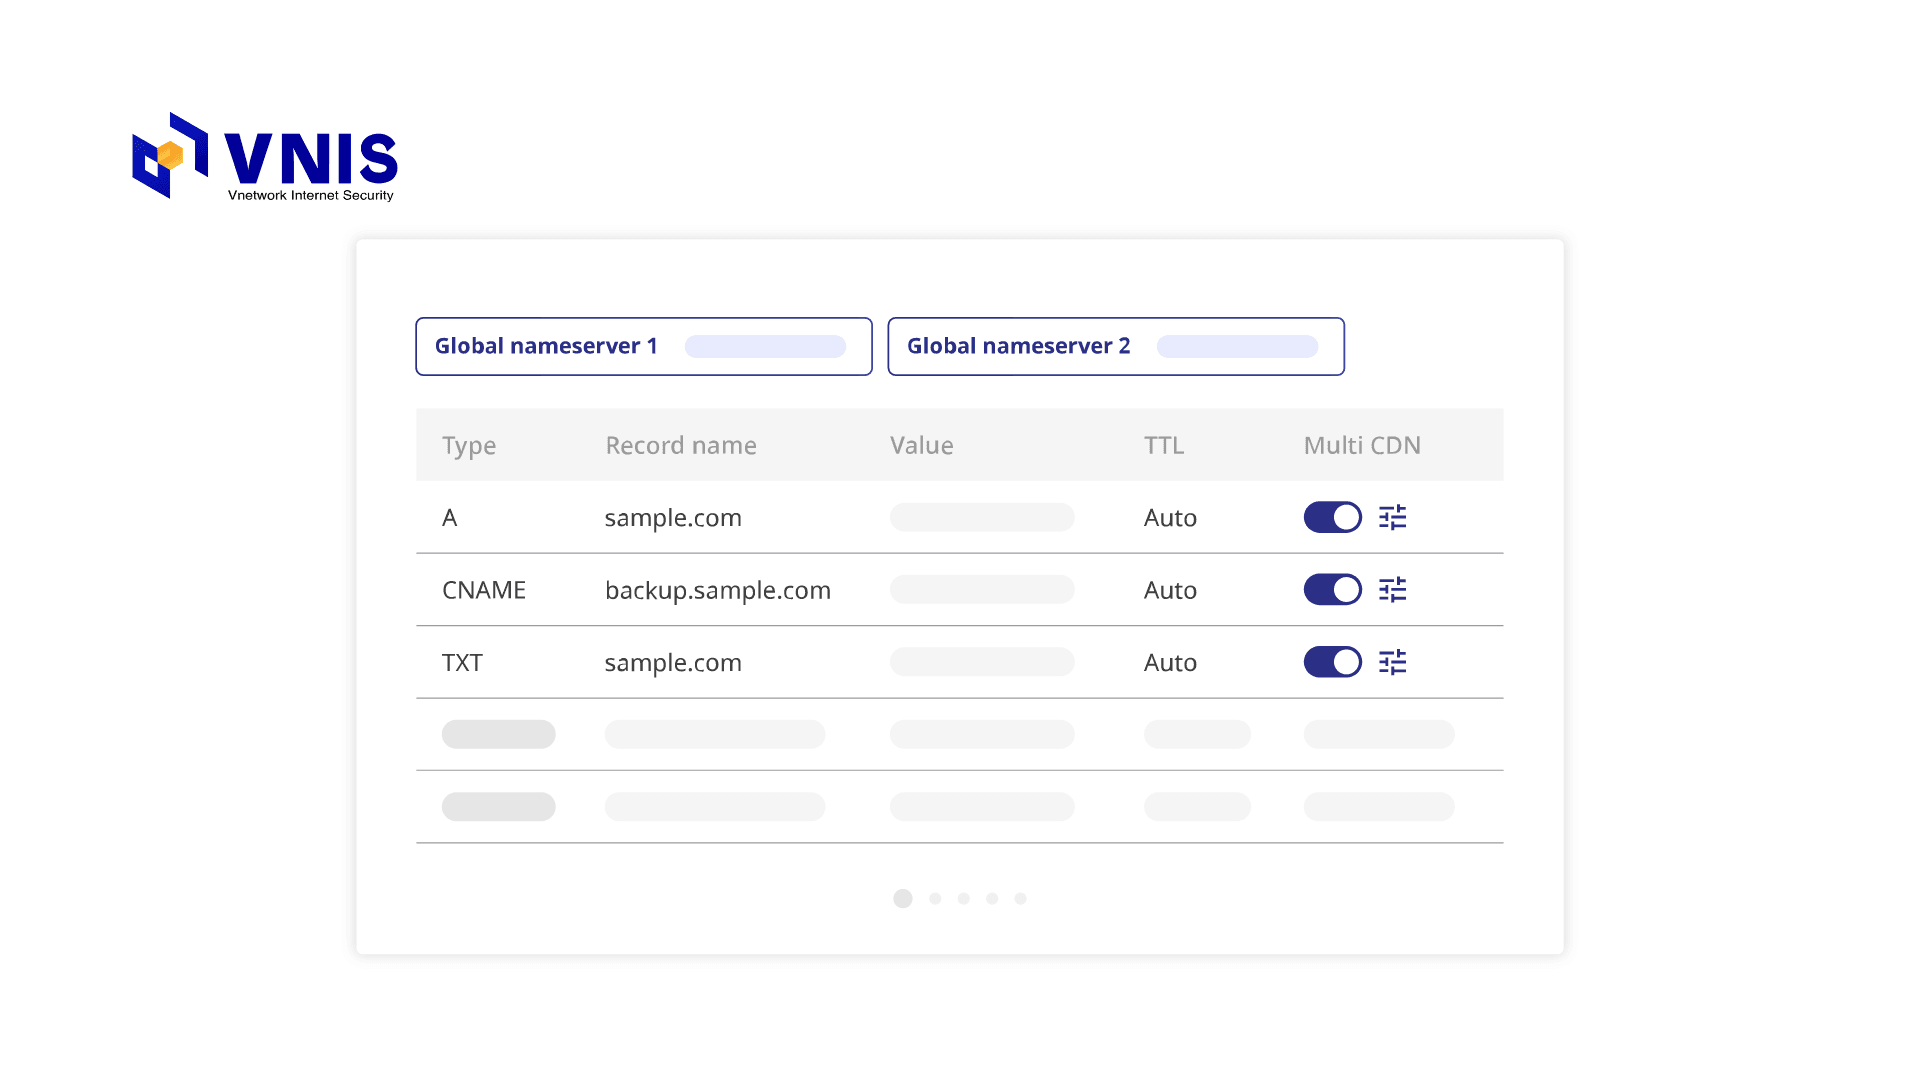Viewport: 1920px width, 1080px height.
Task: Click the Type column header
Action: 469,445
